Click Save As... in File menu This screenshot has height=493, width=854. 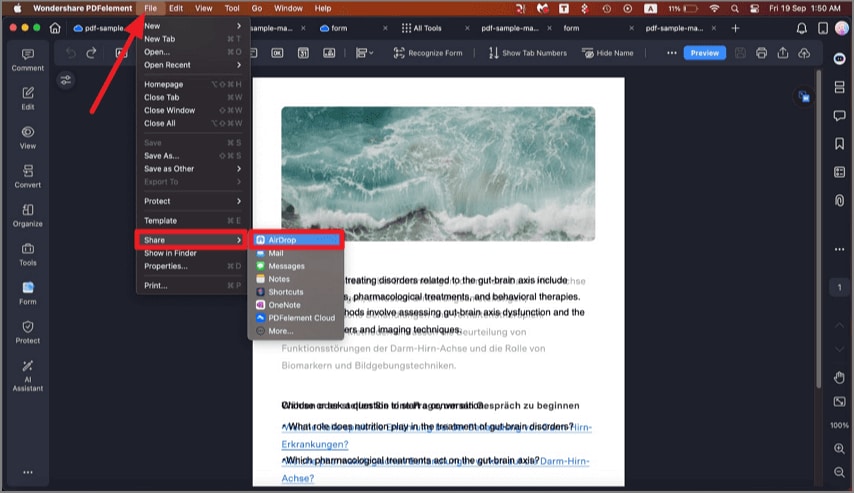coord(192,156)
